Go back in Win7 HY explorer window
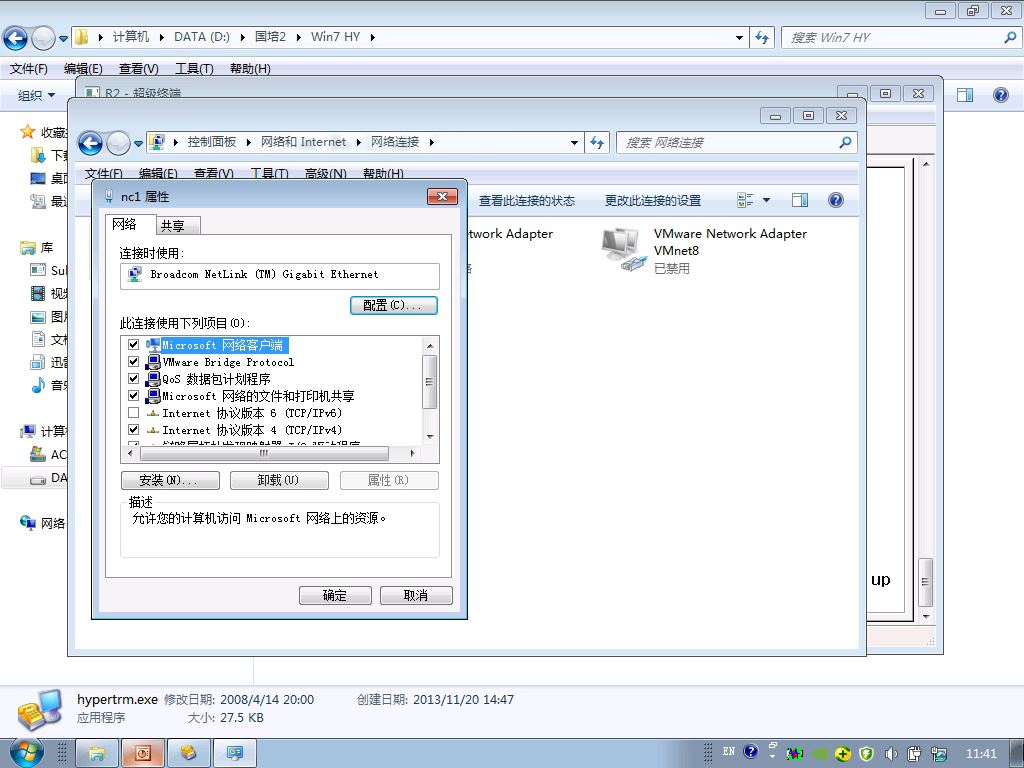 coord(16,39)
